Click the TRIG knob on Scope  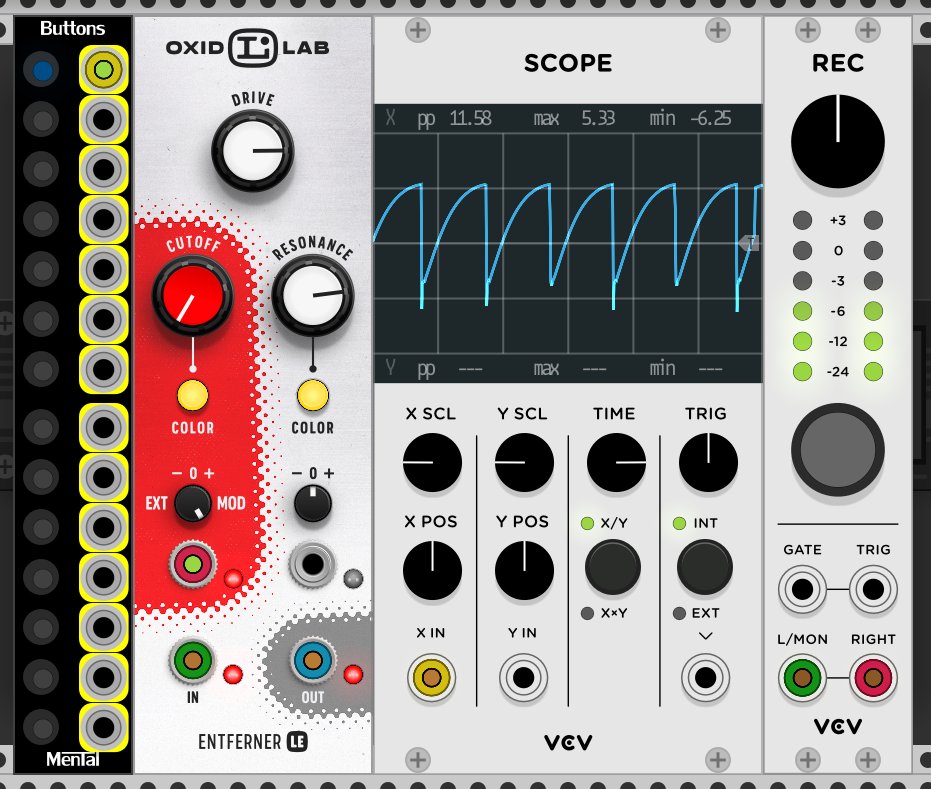pos(708,462)
